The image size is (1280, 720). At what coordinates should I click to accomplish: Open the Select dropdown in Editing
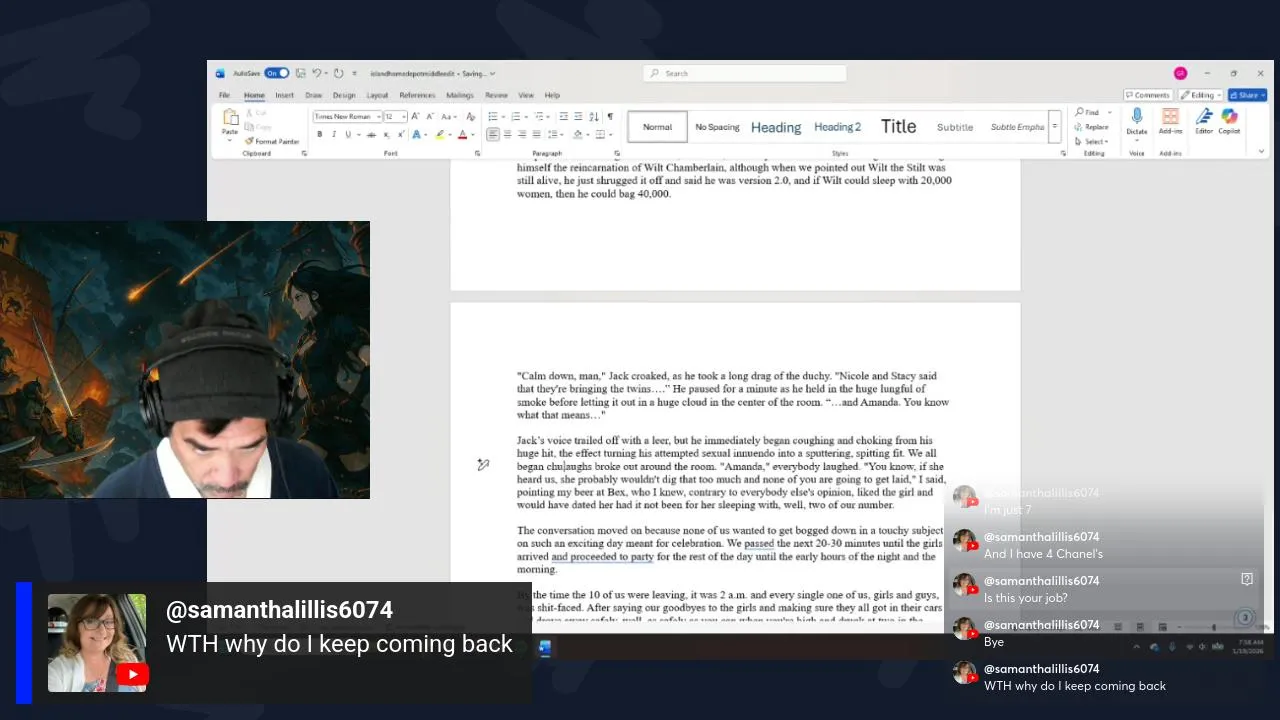point(1091,142)
